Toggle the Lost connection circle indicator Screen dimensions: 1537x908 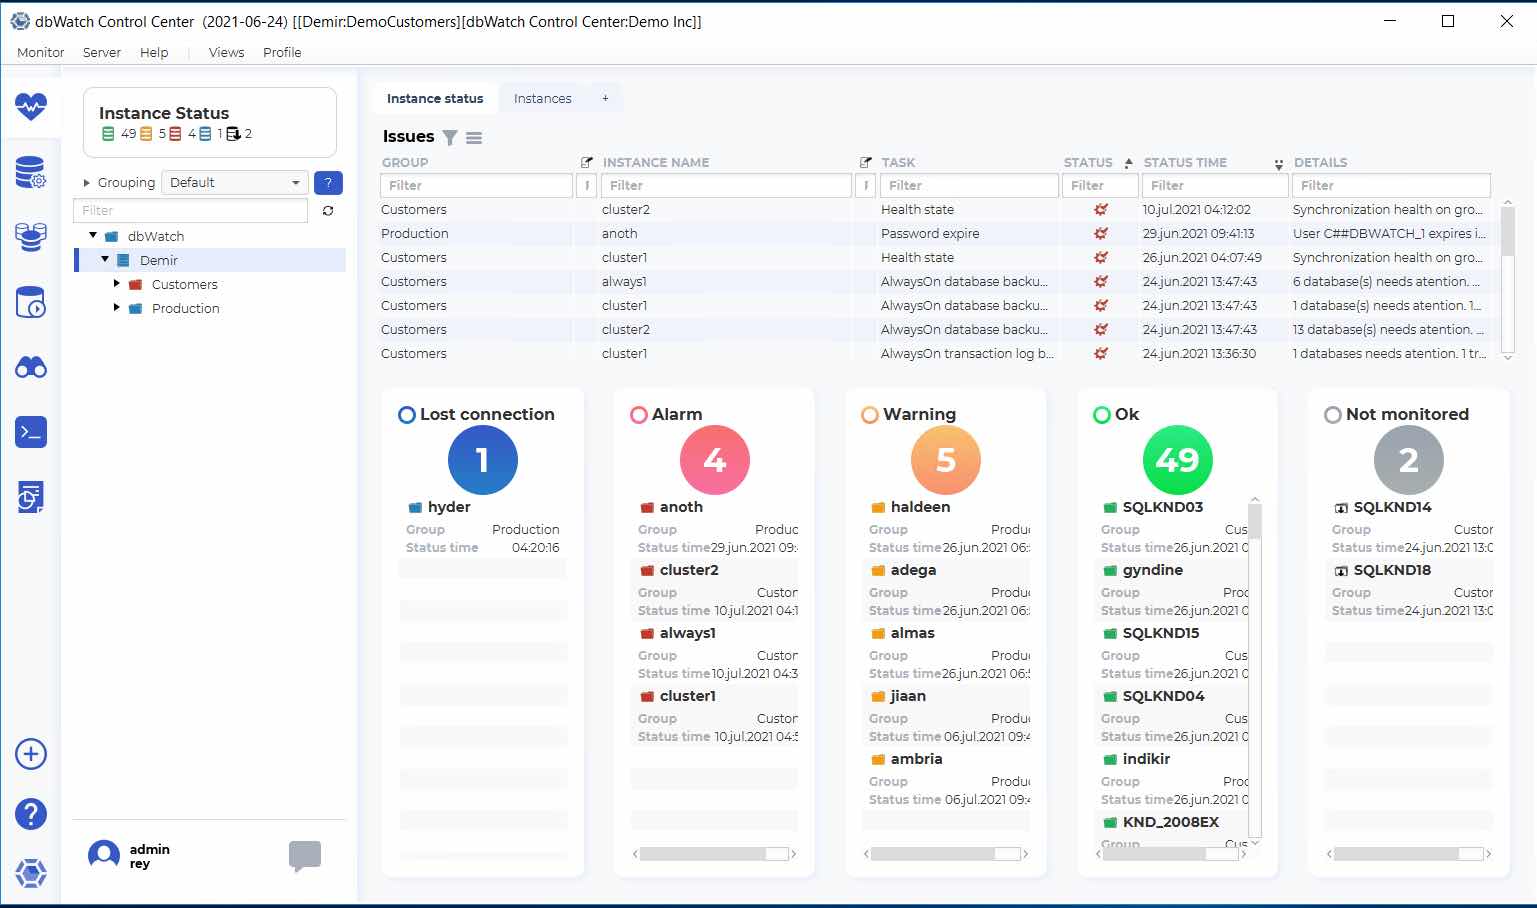pyautogui.click(x=407, y=415)
